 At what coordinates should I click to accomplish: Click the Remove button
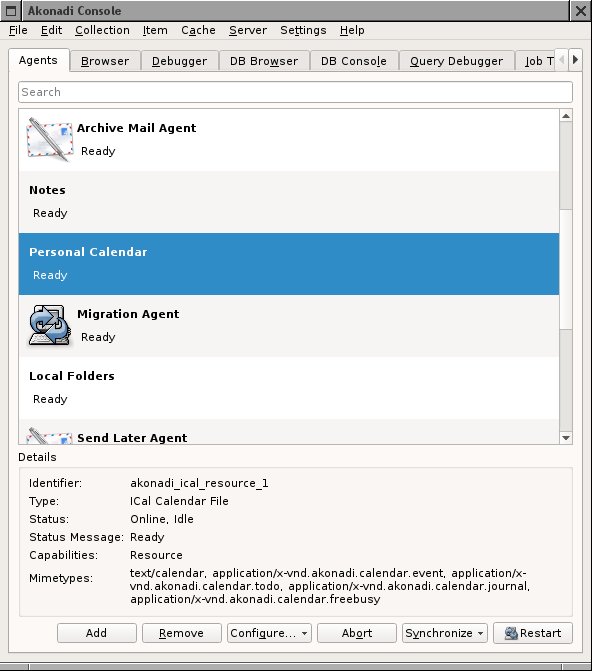click(x=181, y=633)
